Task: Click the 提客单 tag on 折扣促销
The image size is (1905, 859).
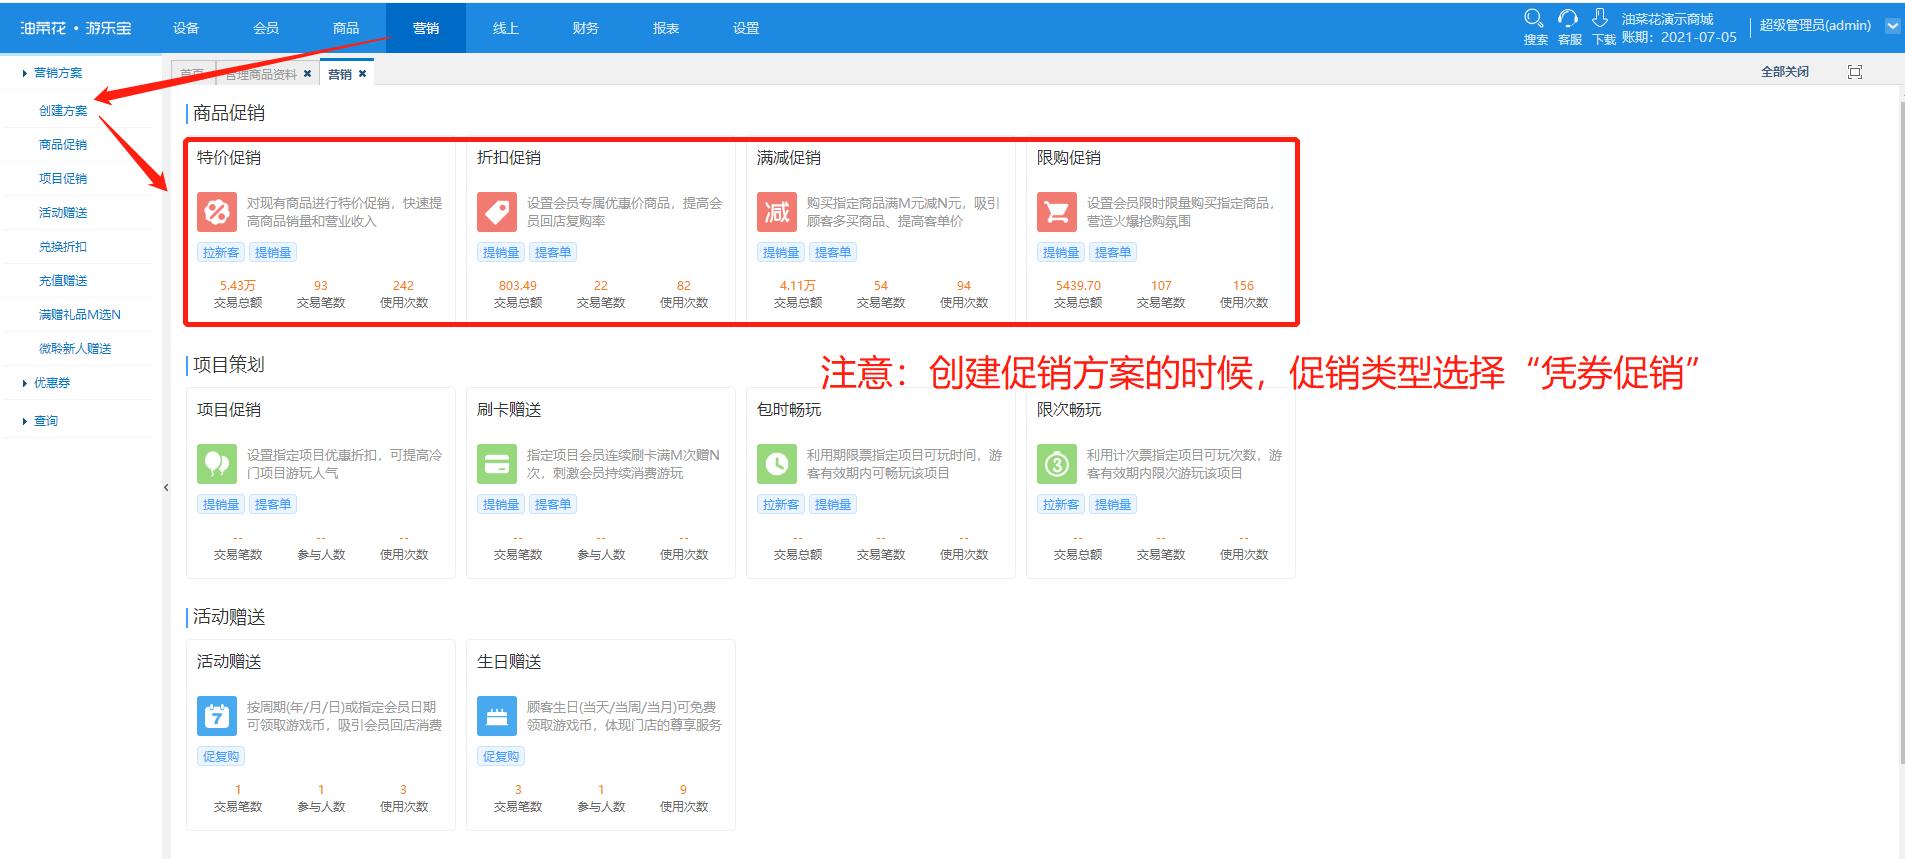Action: [553, 253]
